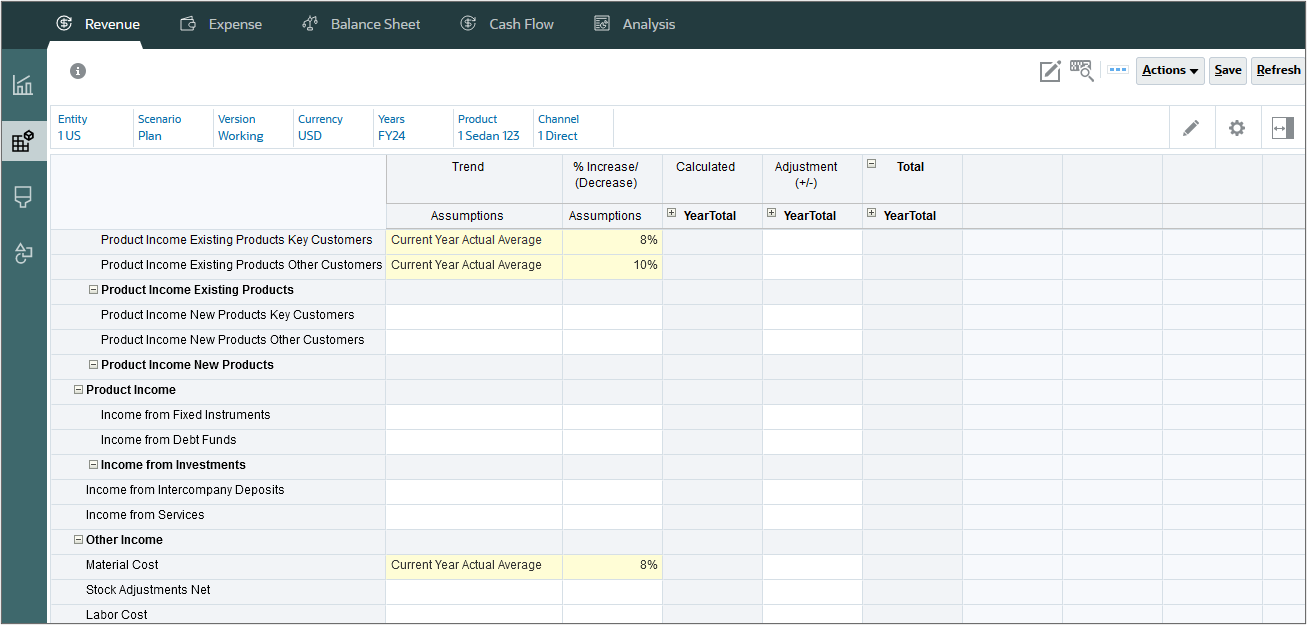Select the 1 Sedan 123 product link
Viewport: 1307px width, 625px height.
pyautogui.click(x=489, y=136)
